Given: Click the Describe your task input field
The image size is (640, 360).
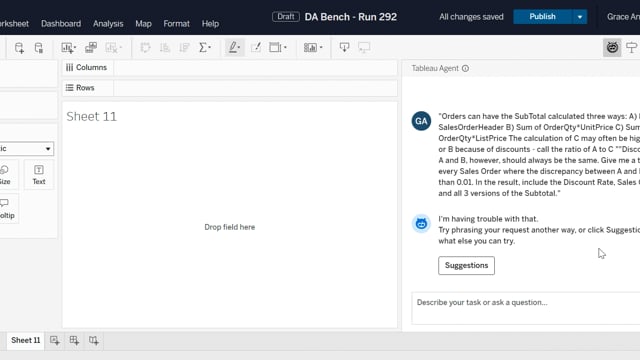Looking at the screenshot, I should point(526,308).
